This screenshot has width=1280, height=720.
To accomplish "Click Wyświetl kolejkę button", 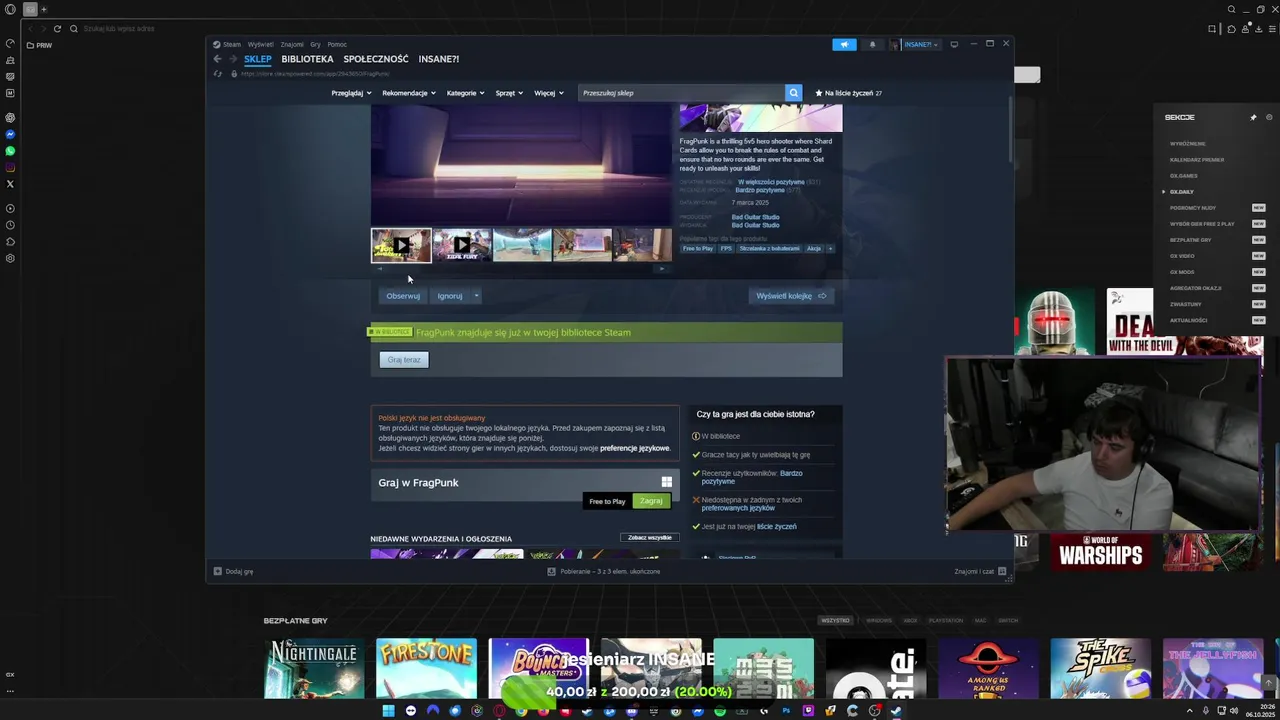I will [x=791, y=296].
